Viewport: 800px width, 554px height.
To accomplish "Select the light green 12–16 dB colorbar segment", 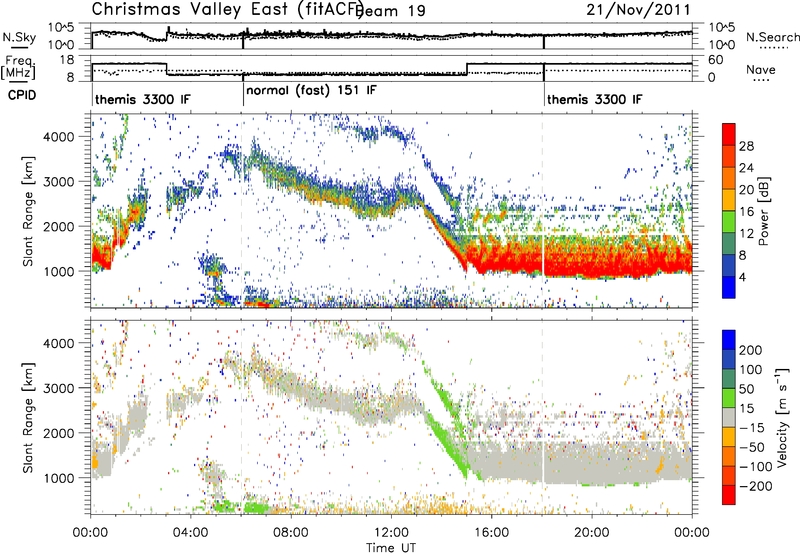I will point(729,222).
